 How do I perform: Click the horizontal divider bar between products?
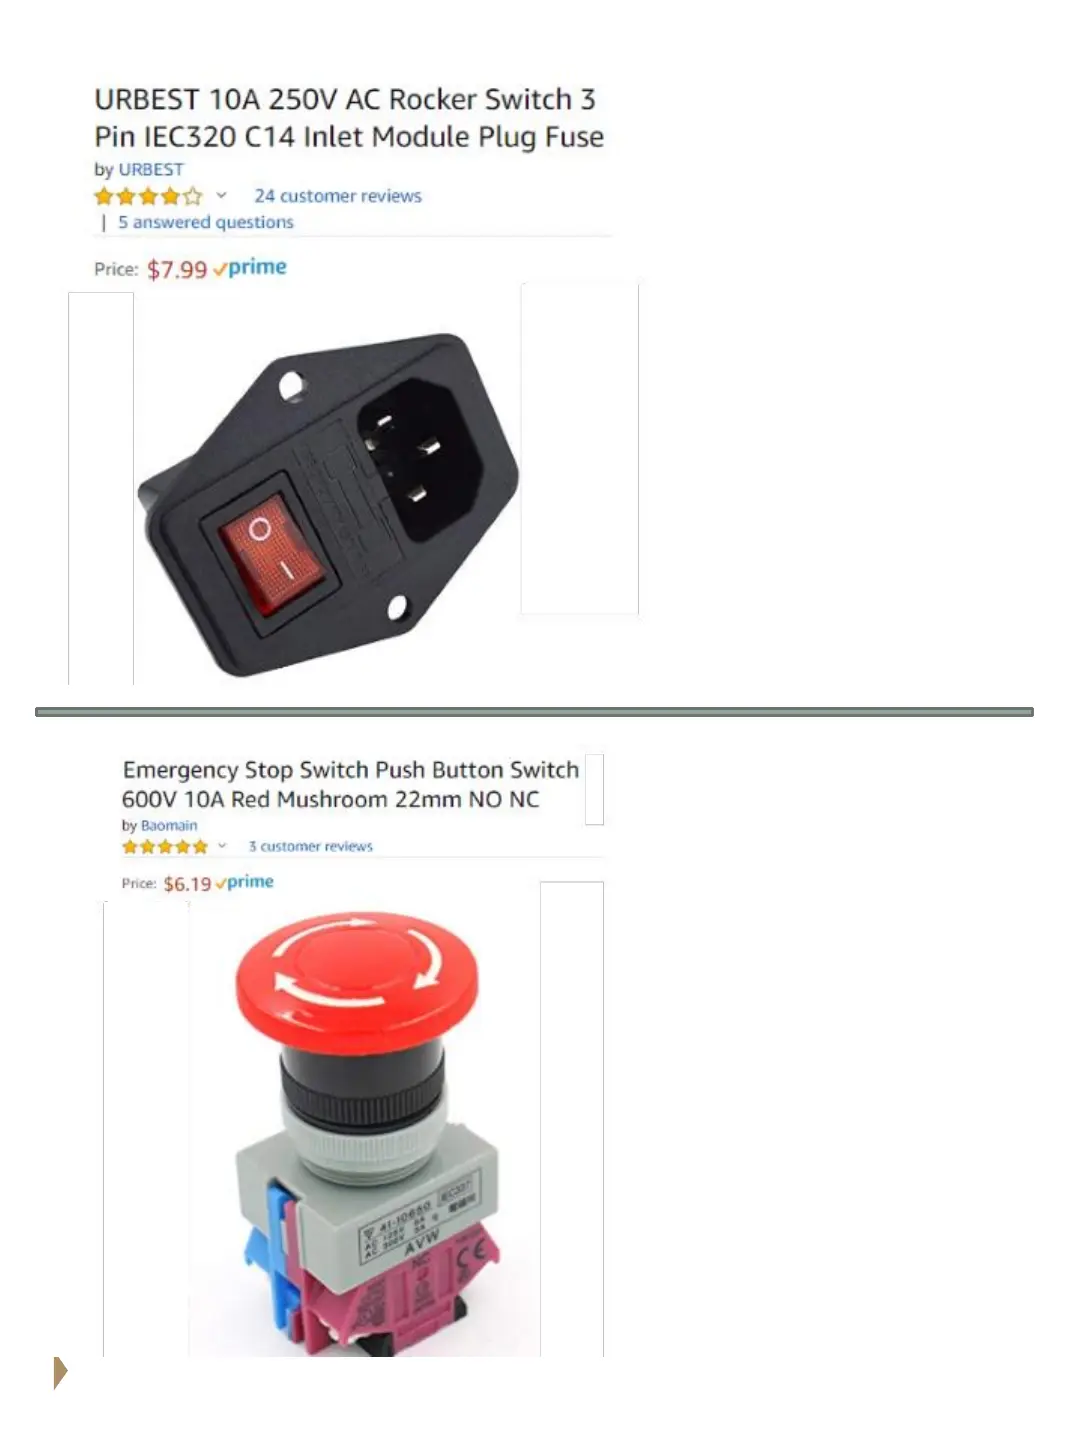tap(534, 712)
